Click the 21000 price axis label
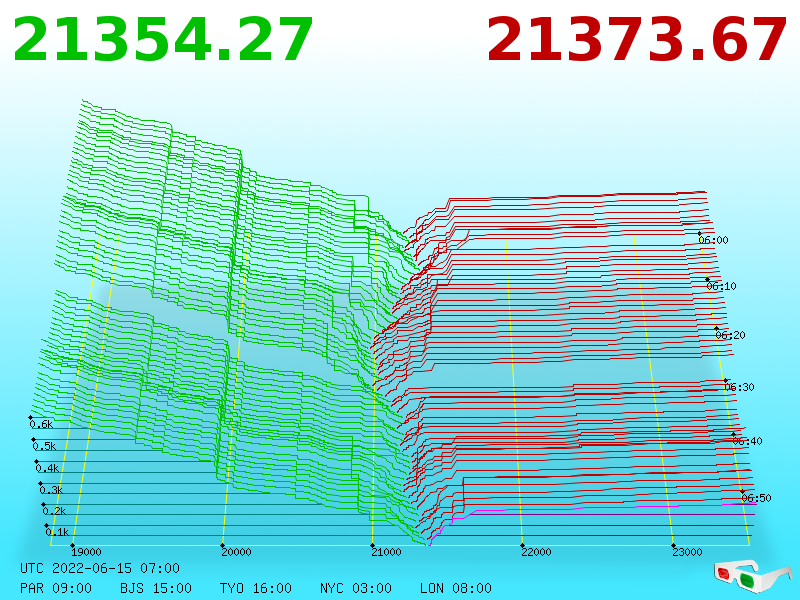The width and height of the screenshot is (800, 600). (x=386, y=552)
